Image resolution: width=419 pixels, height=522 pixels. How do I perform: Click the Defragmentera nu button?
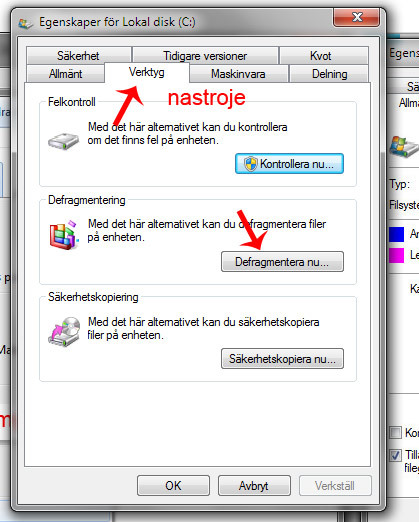282,262
